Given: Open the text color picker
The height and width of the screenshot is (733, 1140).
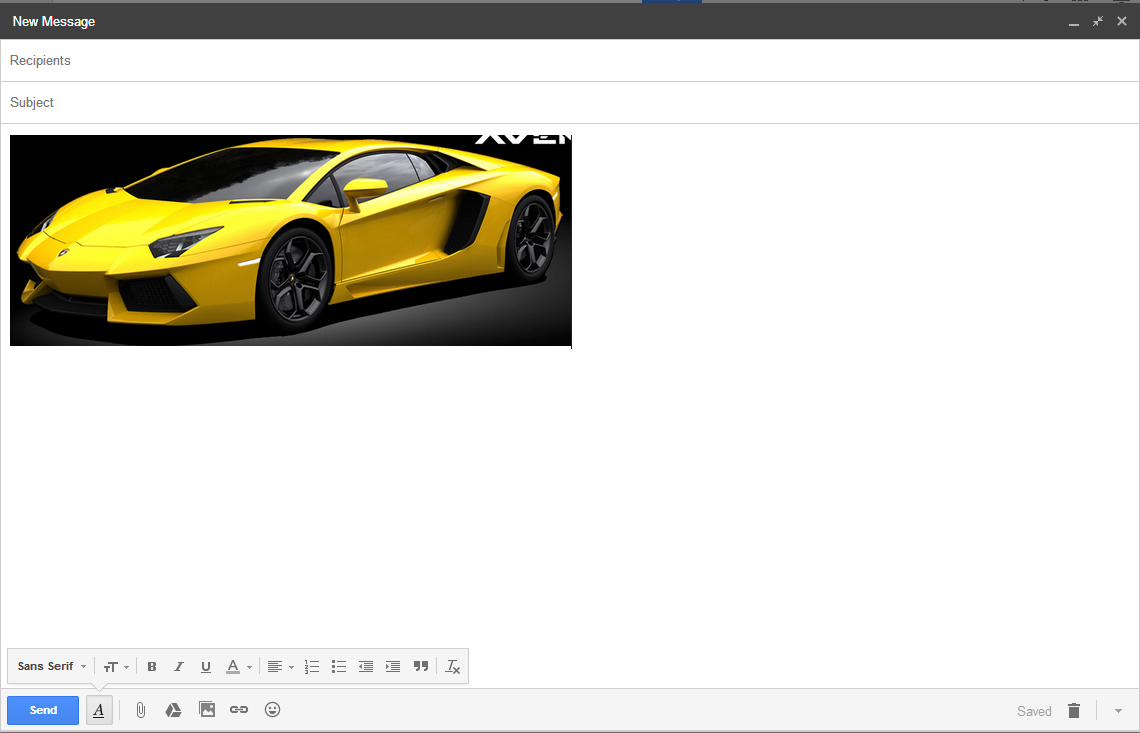Looking at the screenshot, I should (x=238, y=666).
